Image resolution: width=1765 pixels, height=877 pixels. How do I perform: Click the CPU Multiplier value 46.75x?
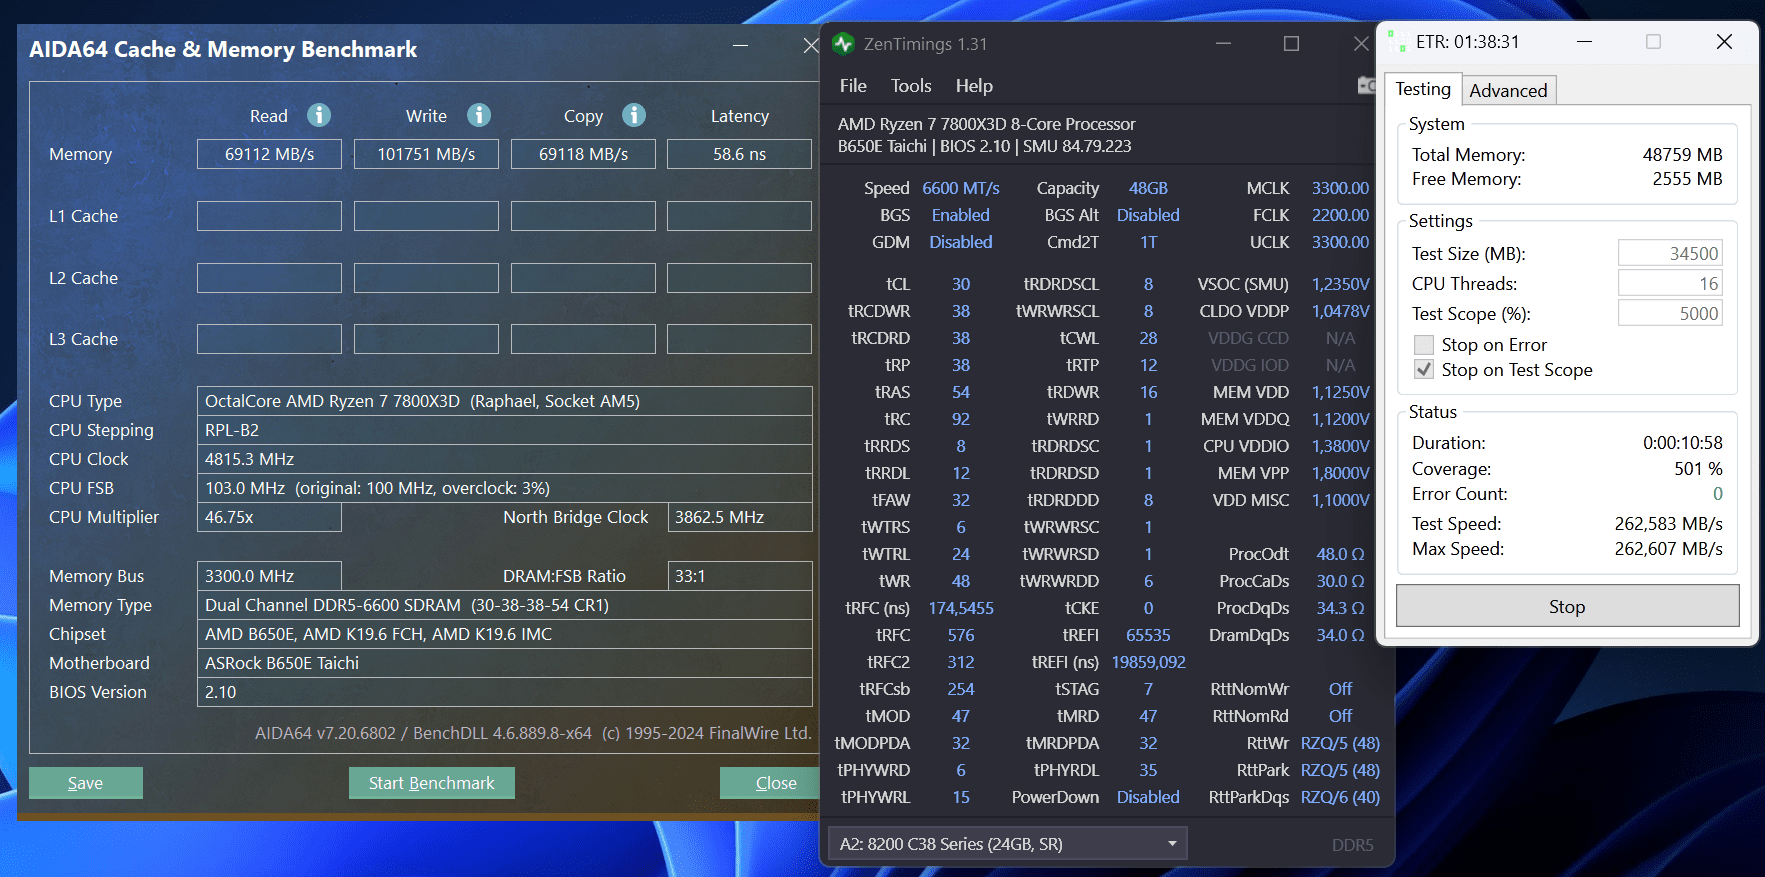269,517
